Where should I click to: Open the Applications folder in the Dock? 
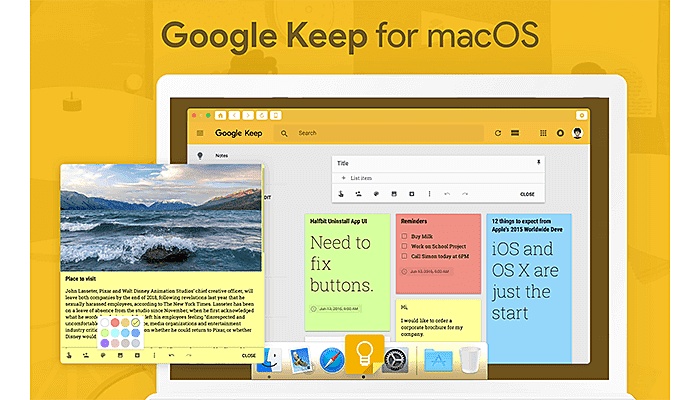pos(438,361)
